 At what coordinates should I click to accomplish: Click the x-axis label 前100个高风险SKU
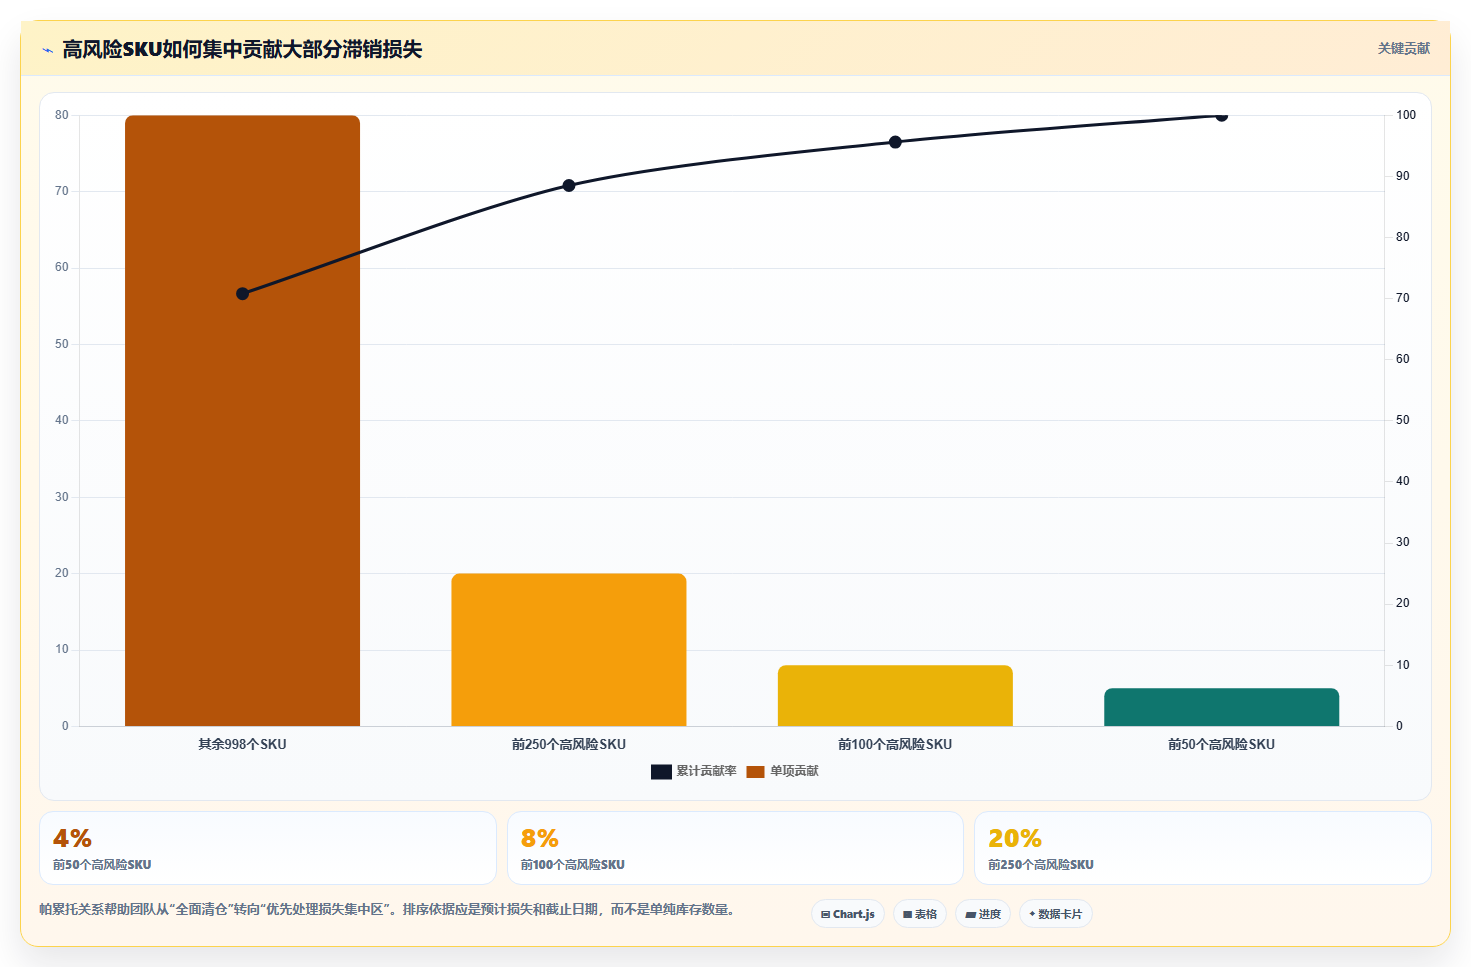tap(895, 744)
